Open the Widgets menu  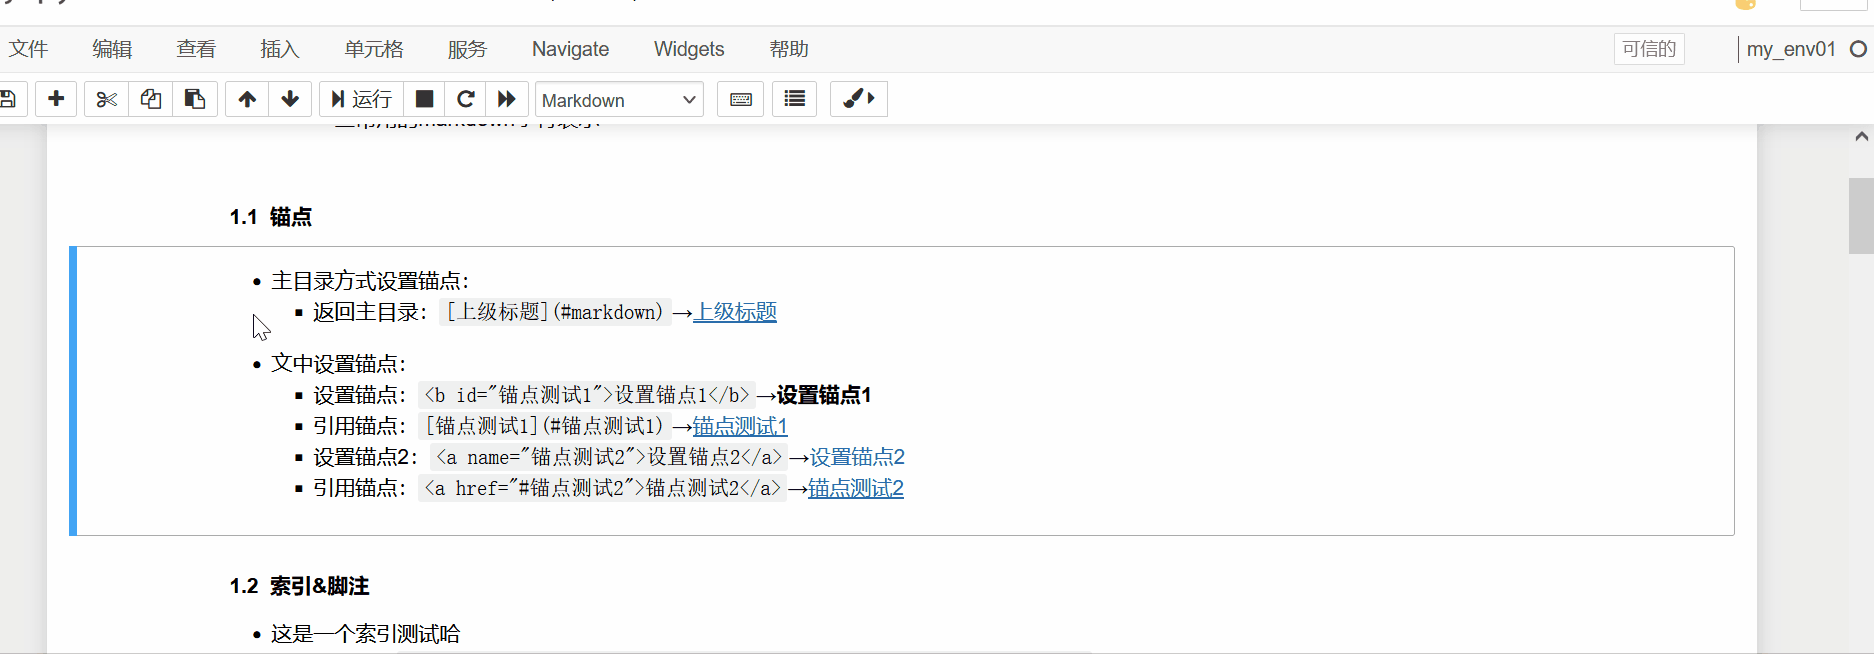coord(688,49)
